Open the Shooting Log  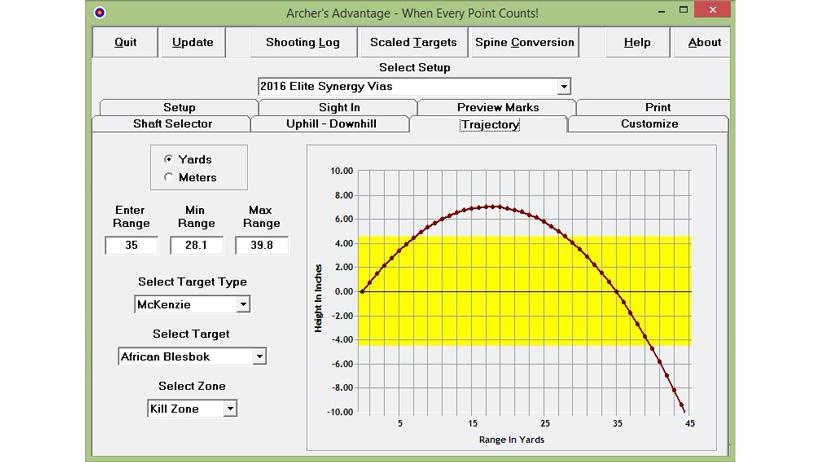(x=303, y=42)
